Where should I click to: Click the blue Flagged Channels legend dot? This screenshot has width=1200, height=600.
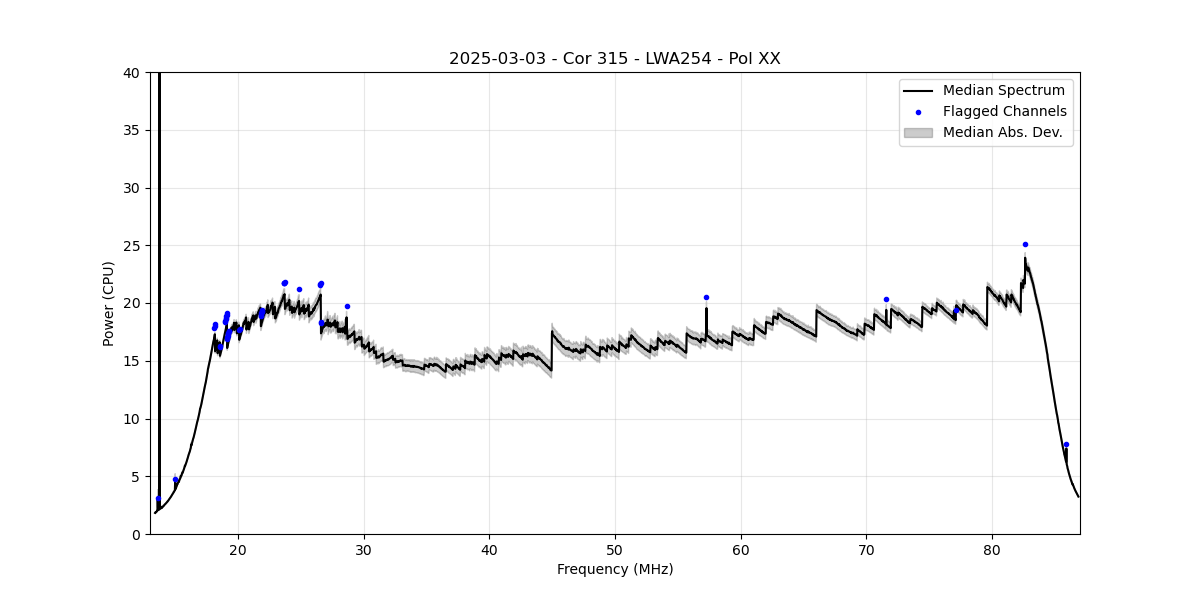tap(918, 112)
